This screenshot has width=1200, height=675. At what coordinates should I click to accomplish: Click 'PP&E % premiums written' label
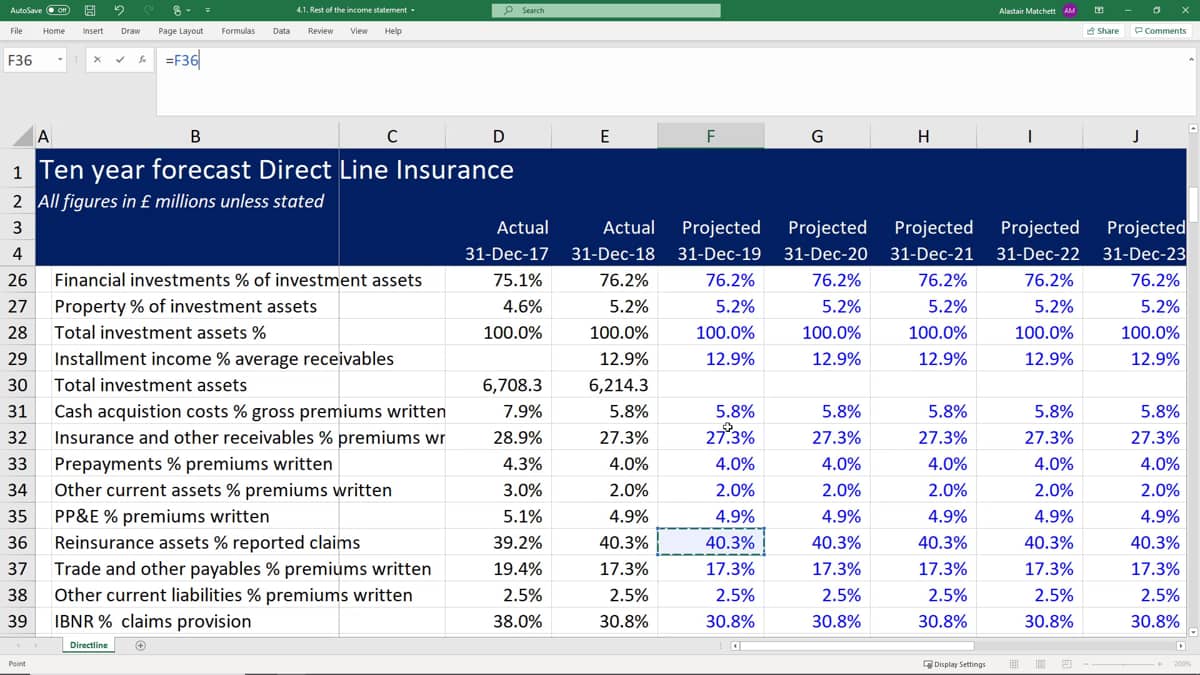[x=162, y=516]
